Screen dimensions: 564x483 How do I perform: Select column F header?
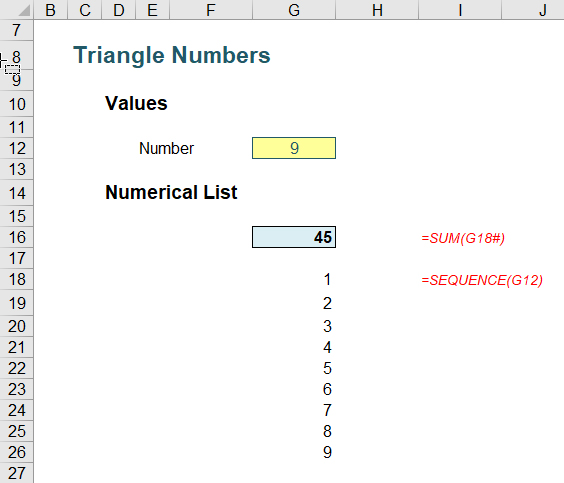(x=211, y=10)
